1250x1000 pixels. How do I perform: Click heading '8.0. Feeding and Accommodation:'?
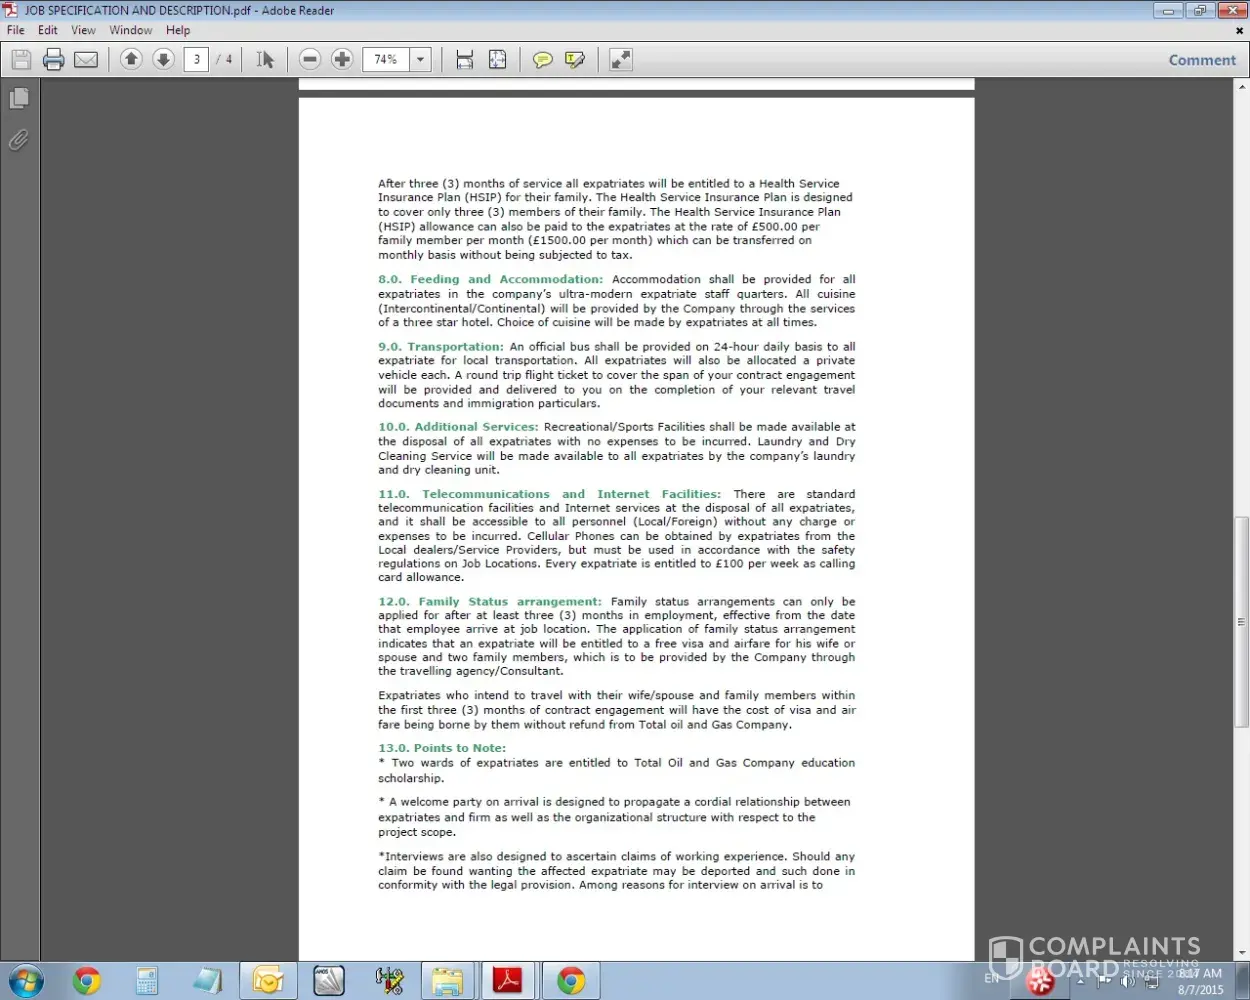[491, 280]
